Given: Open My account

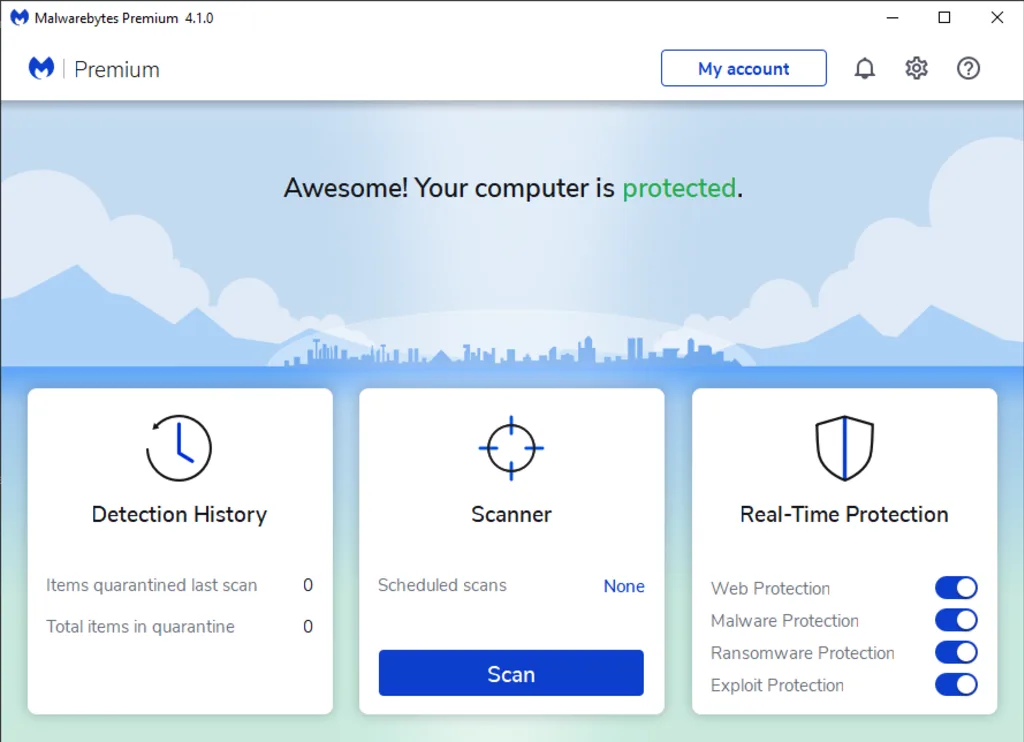Looking at the screenshot, I should pos(743,68).
